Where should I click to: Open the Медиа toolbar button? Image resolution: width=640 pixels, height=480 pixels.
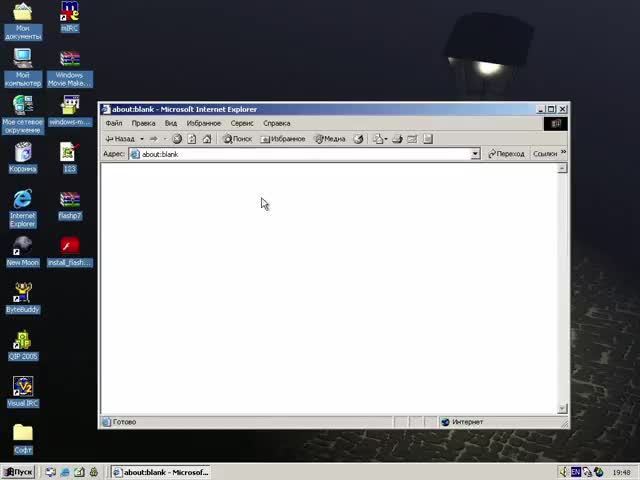[330, 139]
